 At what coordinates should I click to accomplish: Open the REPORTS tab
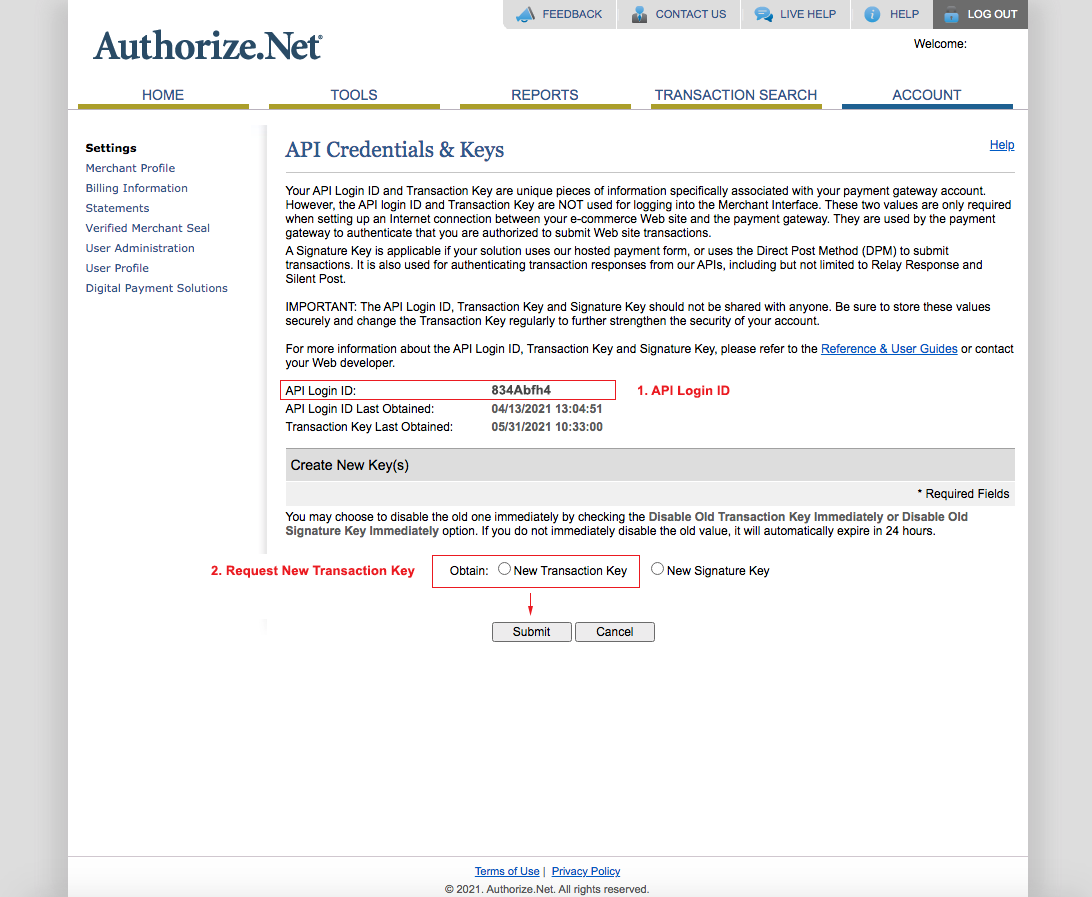click(545, 95)
